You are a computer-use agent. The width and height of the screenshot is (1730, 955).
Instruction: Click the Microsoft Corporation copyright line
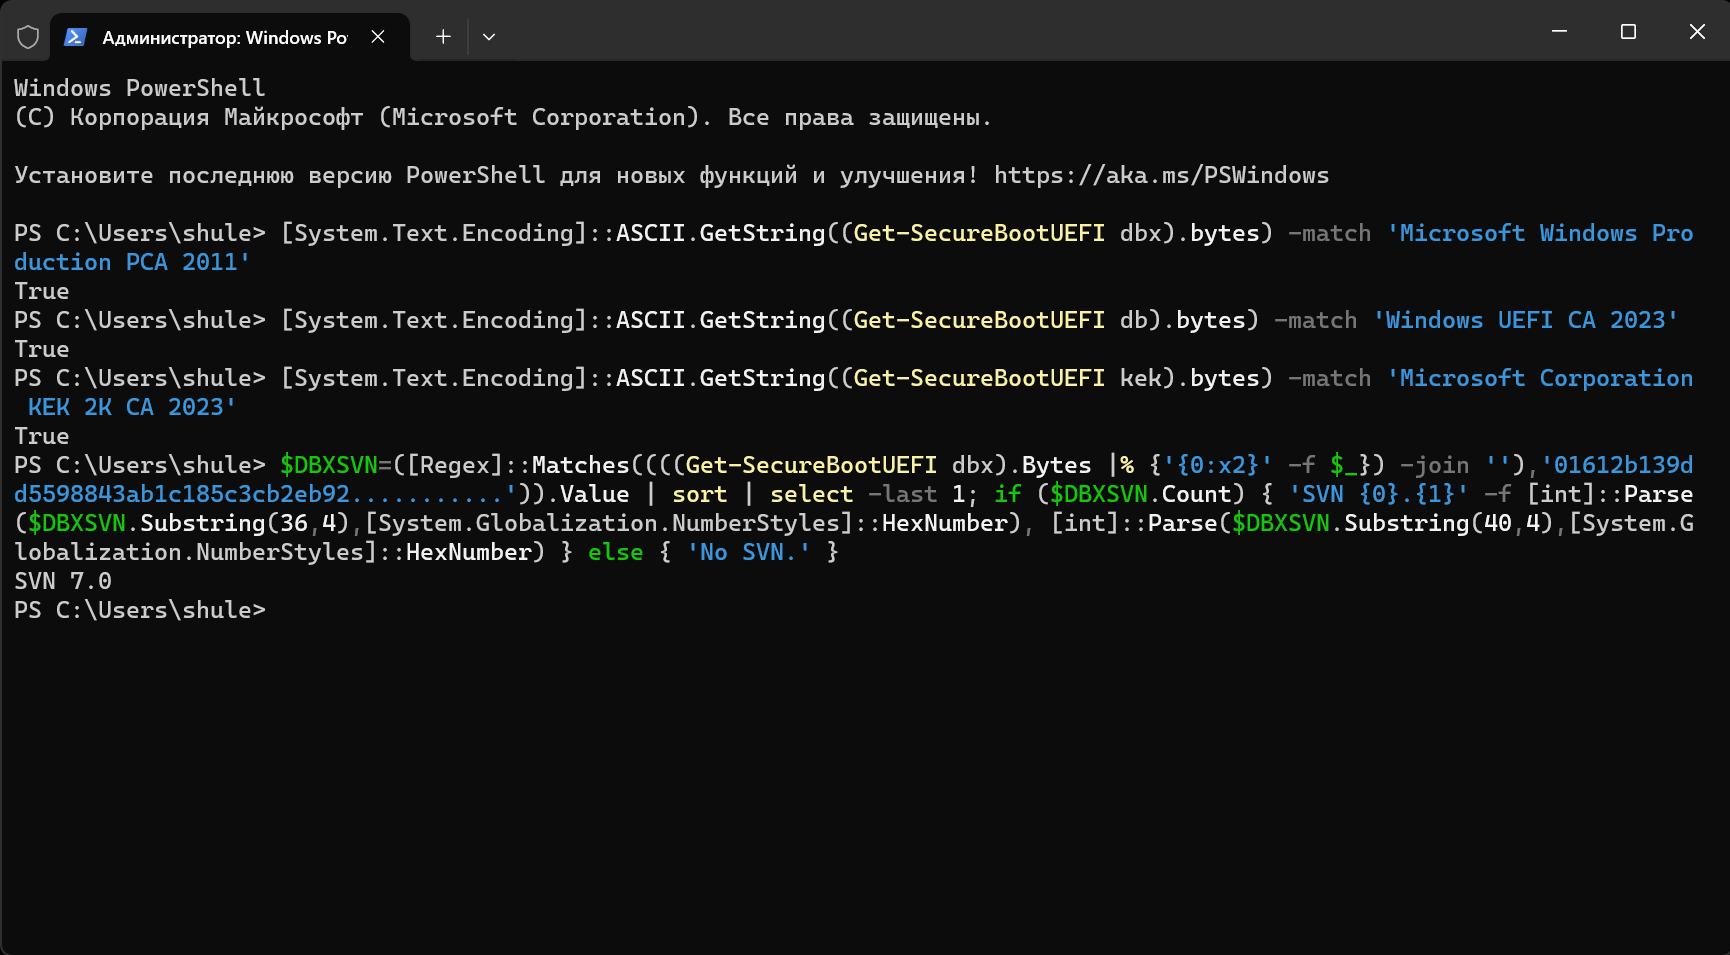point(502,117)
